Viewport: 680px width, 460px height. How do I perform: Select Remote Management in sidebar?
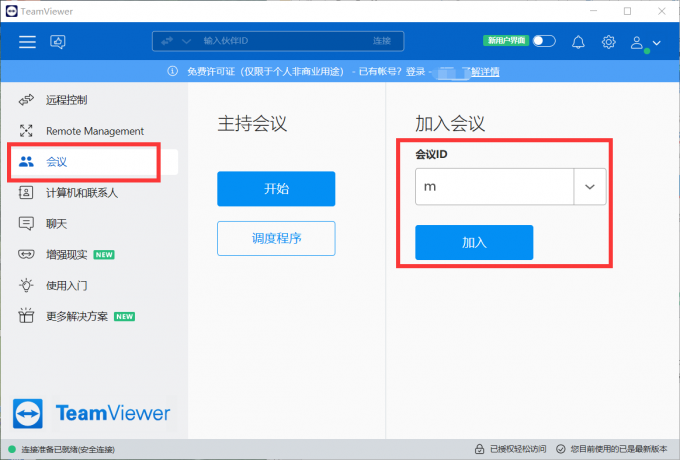coord(93,131)
